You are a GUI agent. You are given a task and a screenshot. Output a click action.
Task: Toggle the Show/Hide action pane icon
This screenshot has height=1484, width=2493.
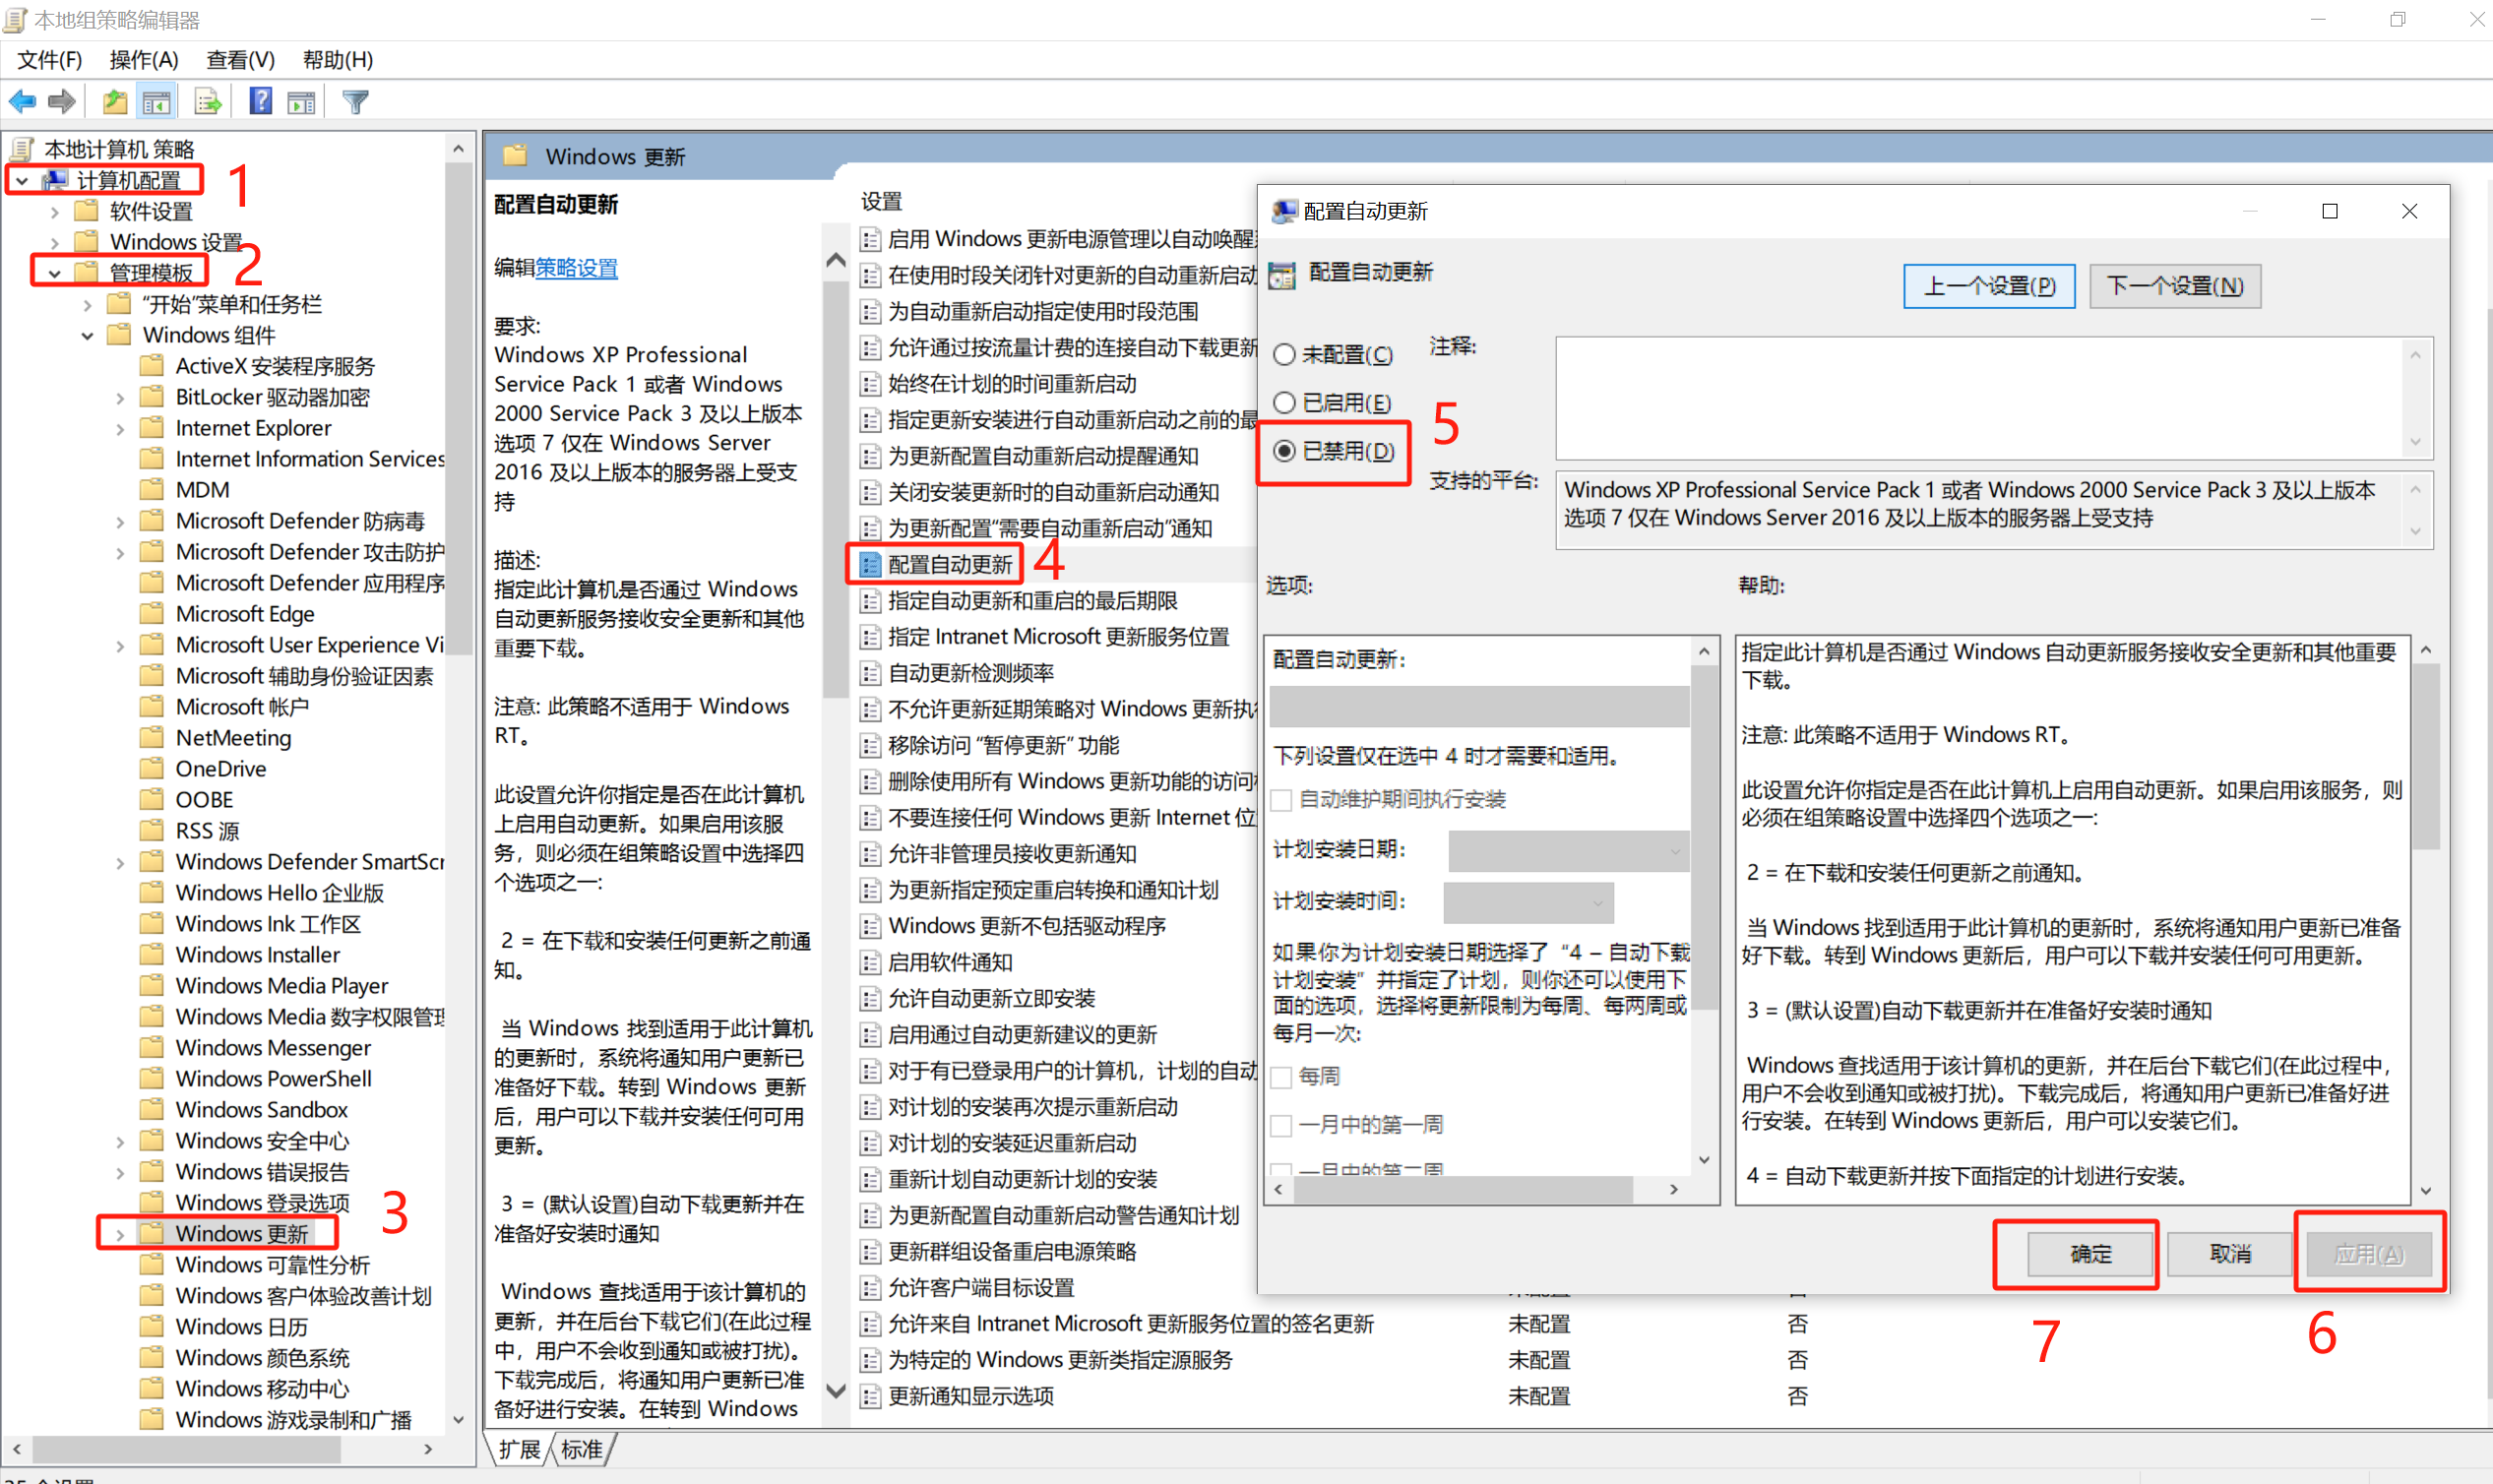(301, 101)
